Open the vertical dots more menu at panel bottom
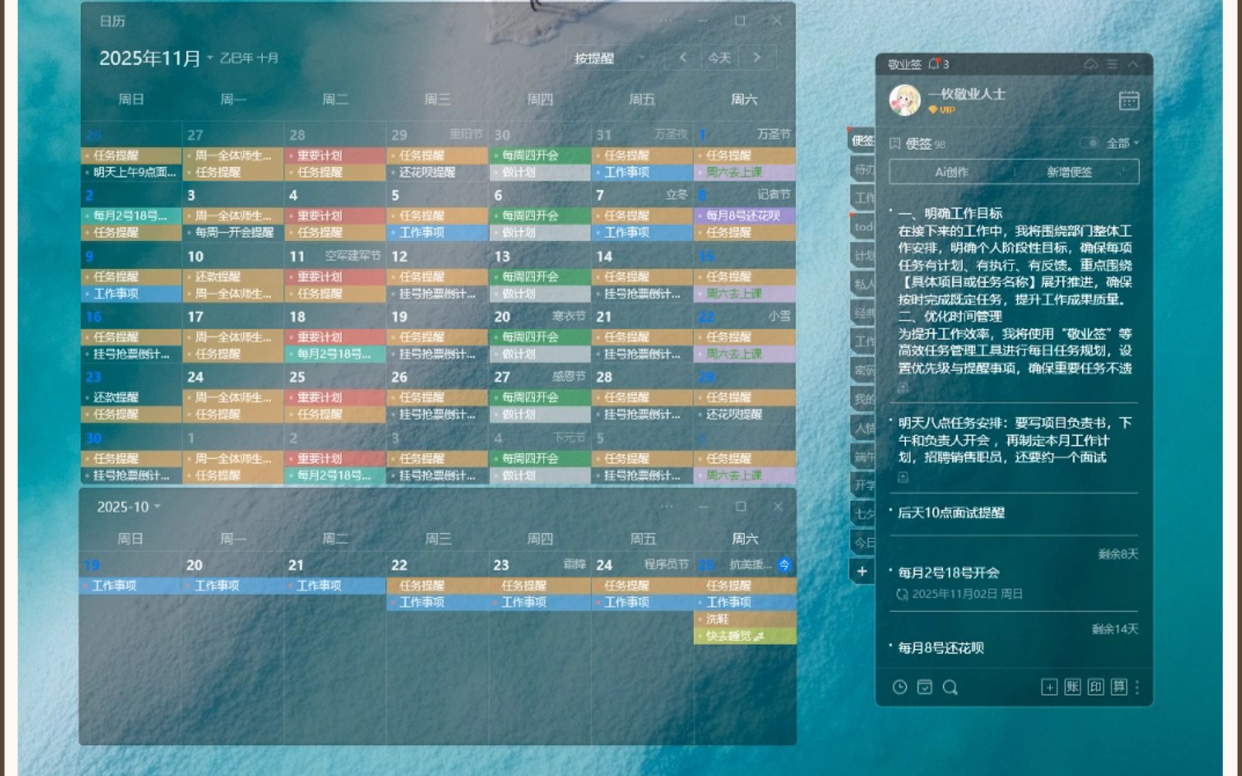 [1138, 687]
